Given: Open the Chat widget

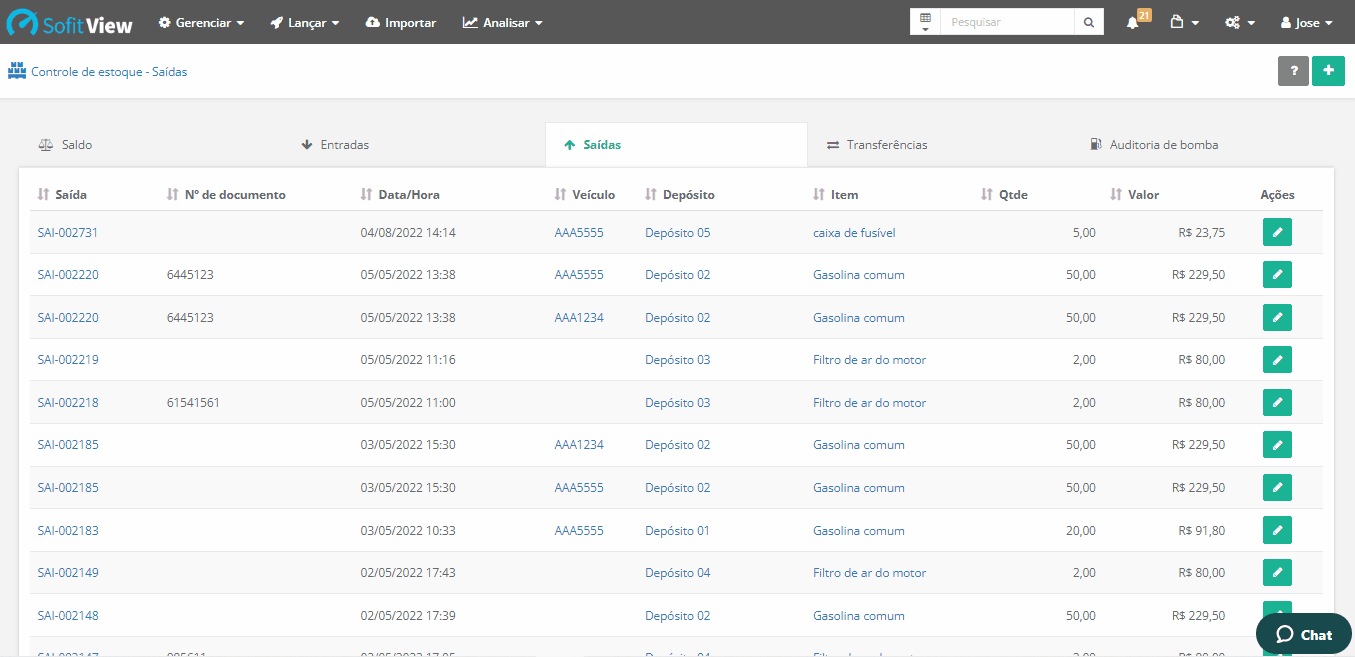Looking at the screenshot, I should pyautogui.click(x=1304, y=634).
